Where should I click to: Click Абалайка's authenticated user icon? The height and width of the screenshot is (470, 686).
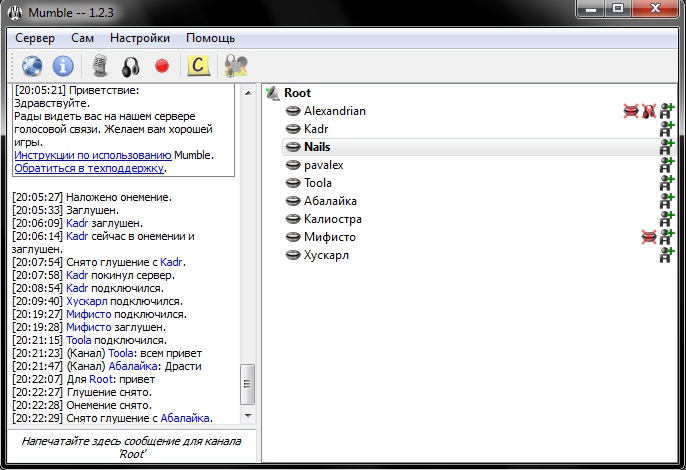pos(667,201)
